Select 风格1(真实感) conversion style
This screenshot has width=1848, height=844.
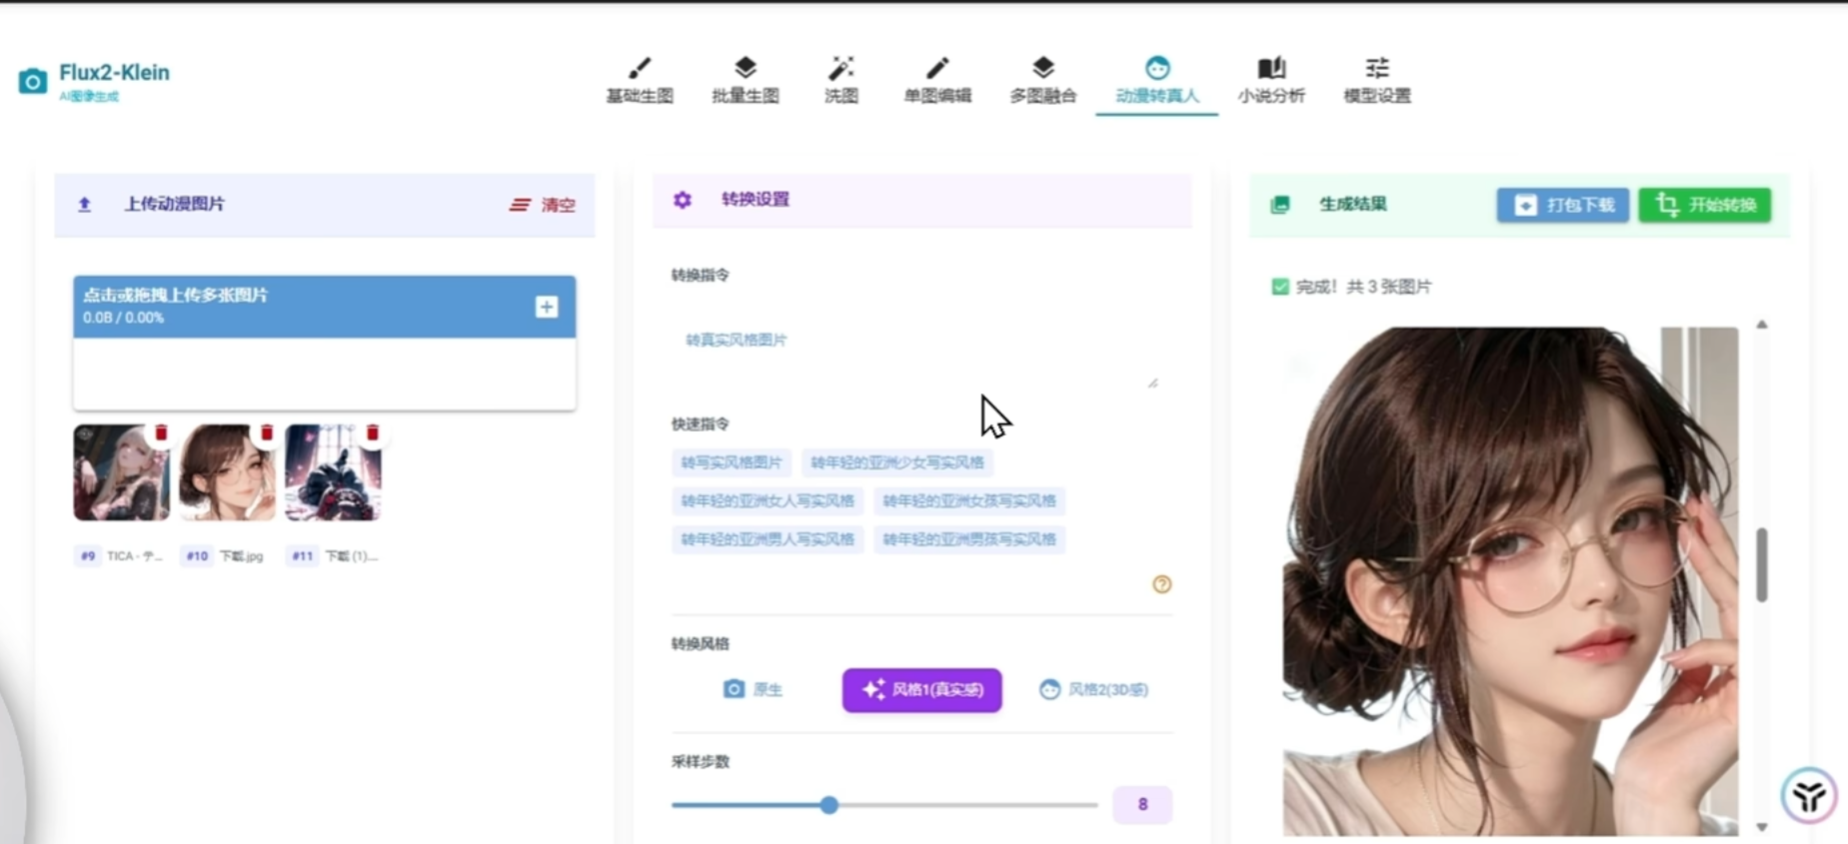[922, 690]
